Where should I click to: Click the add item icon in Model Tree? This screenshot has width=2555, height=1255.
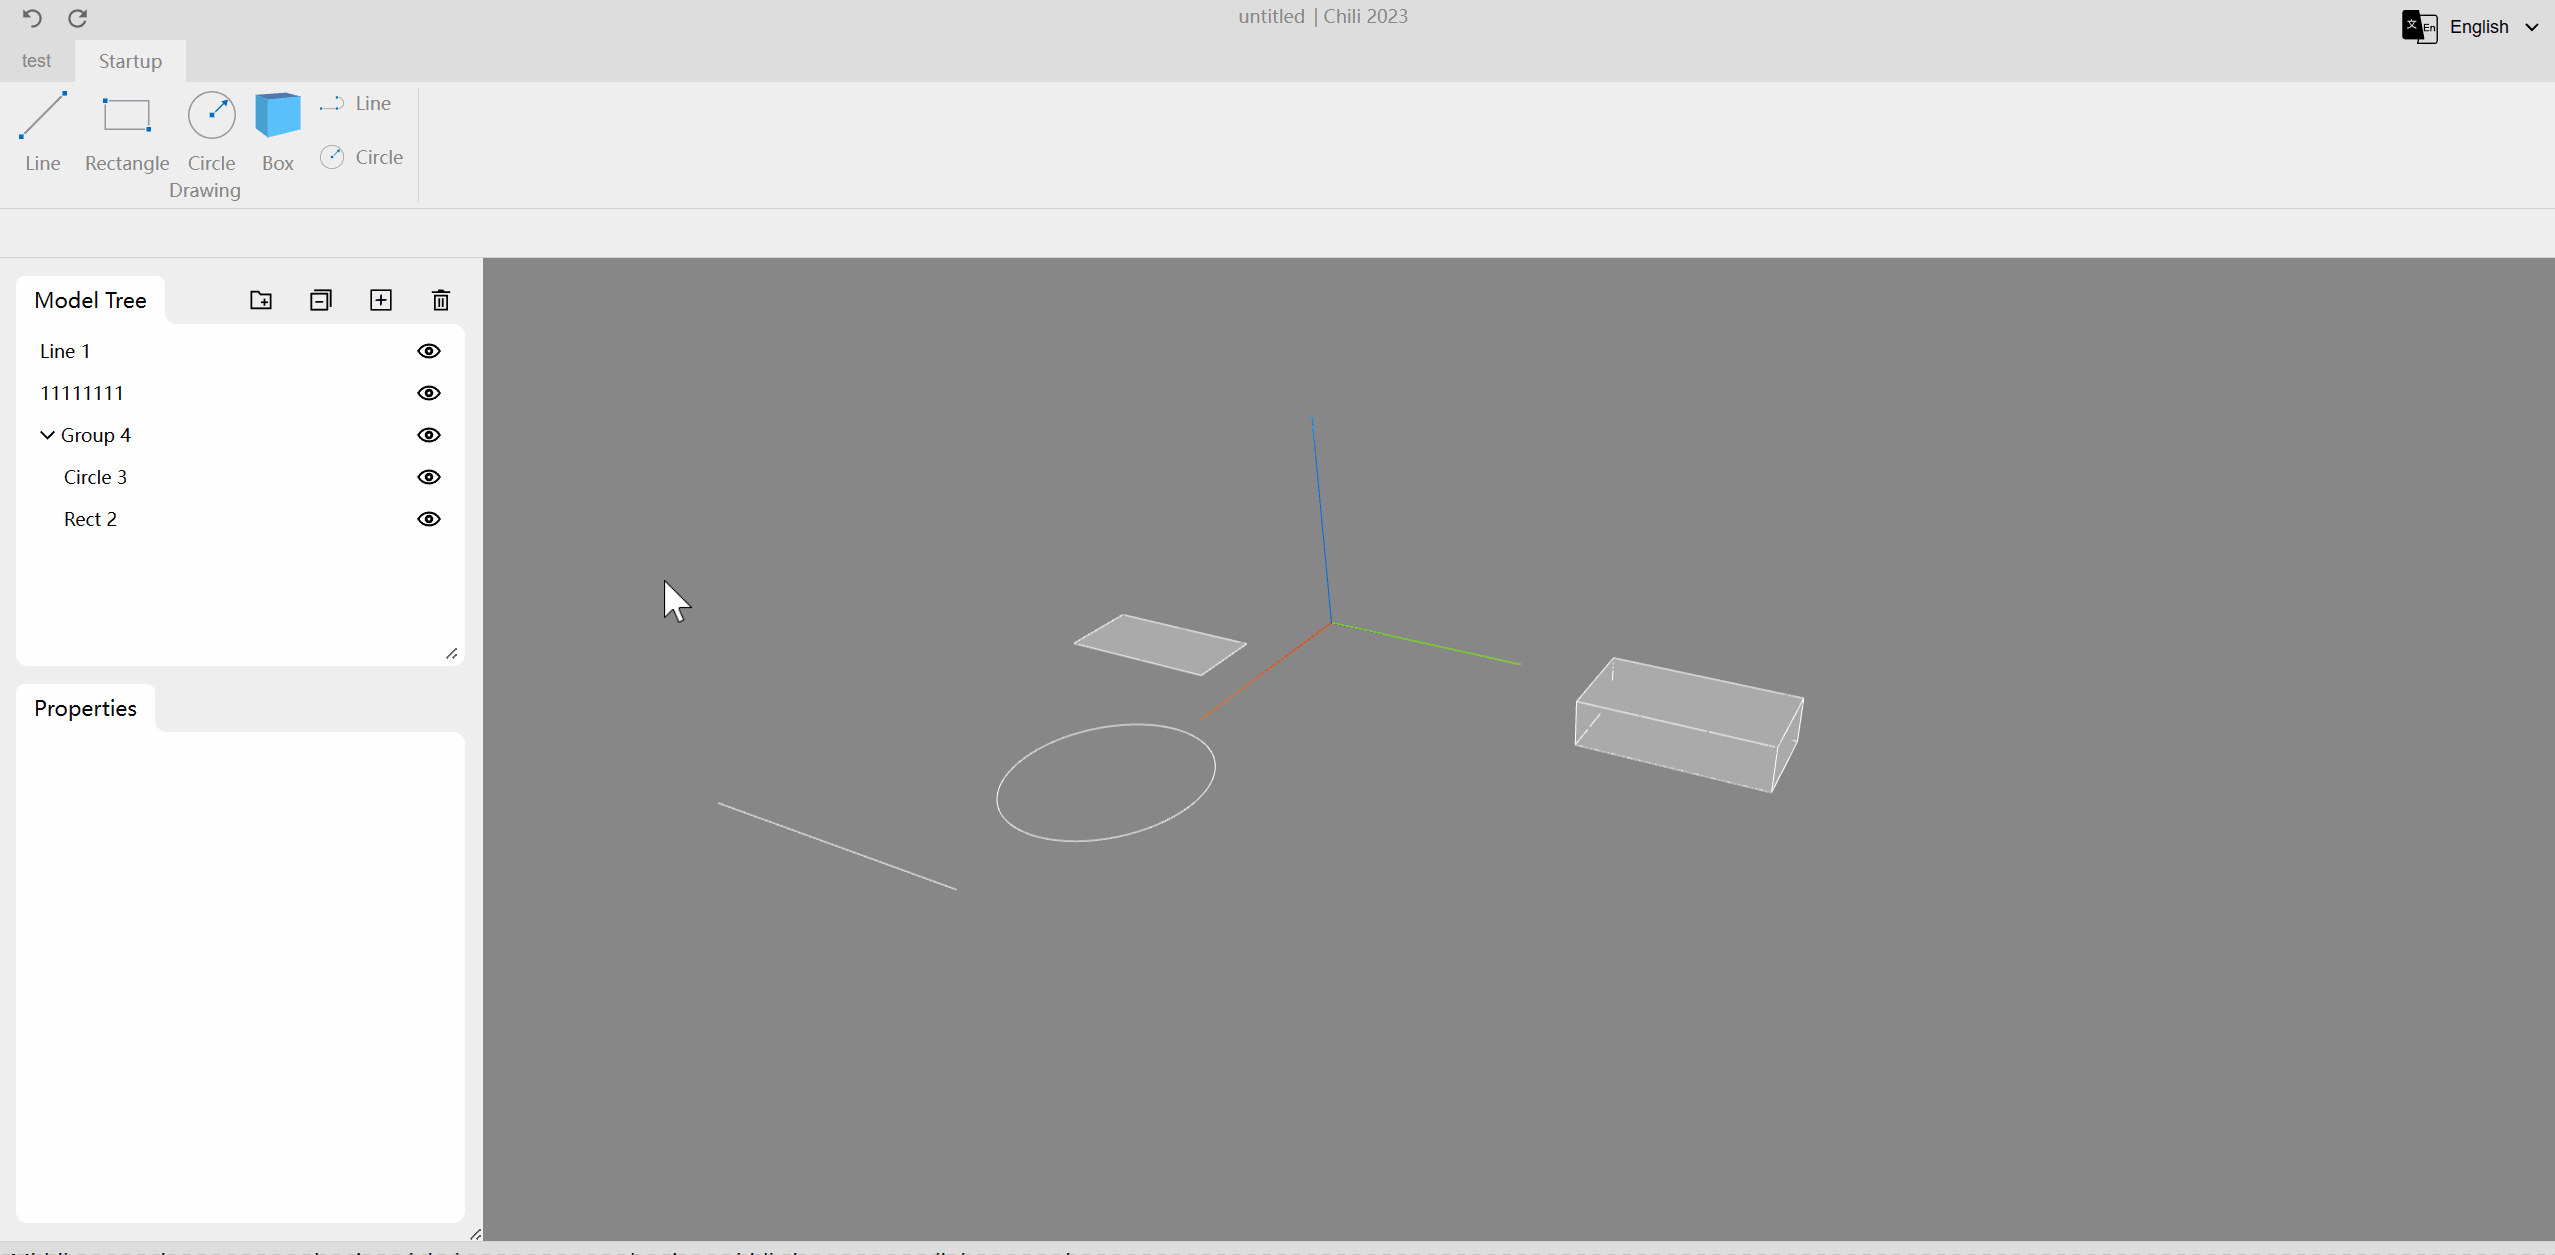[380, 300]
